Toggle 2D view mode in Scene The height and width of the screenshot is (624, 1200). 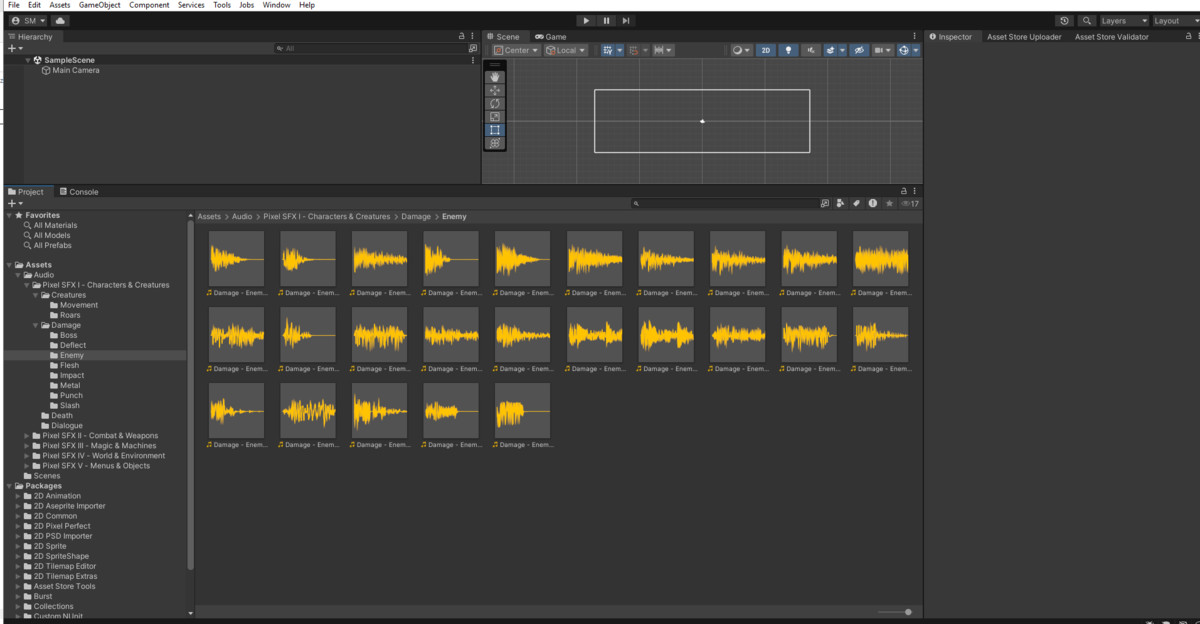[x=766, y=50]
